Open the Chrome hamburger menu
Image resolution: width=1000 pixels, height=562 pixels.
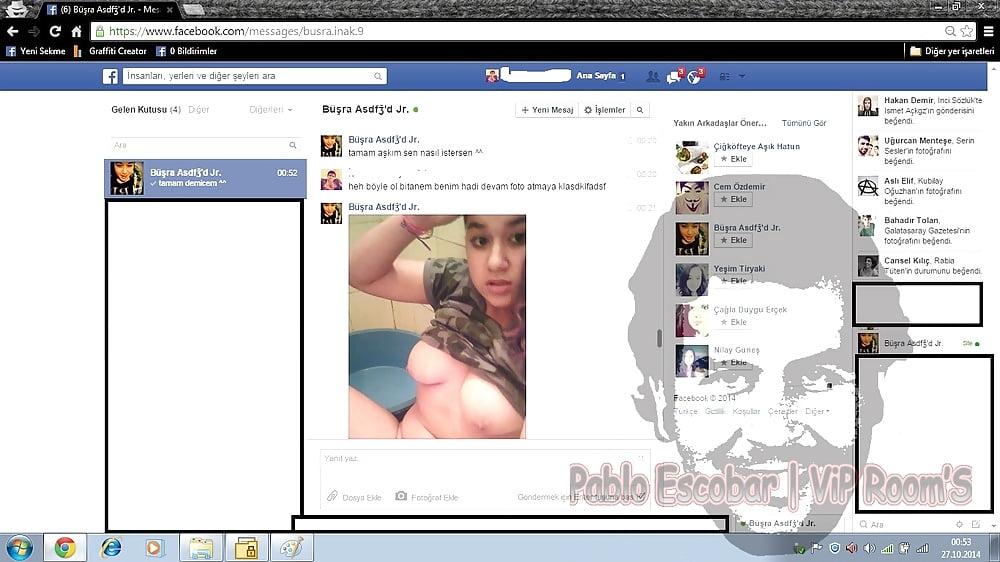click(x=988, y=31)
